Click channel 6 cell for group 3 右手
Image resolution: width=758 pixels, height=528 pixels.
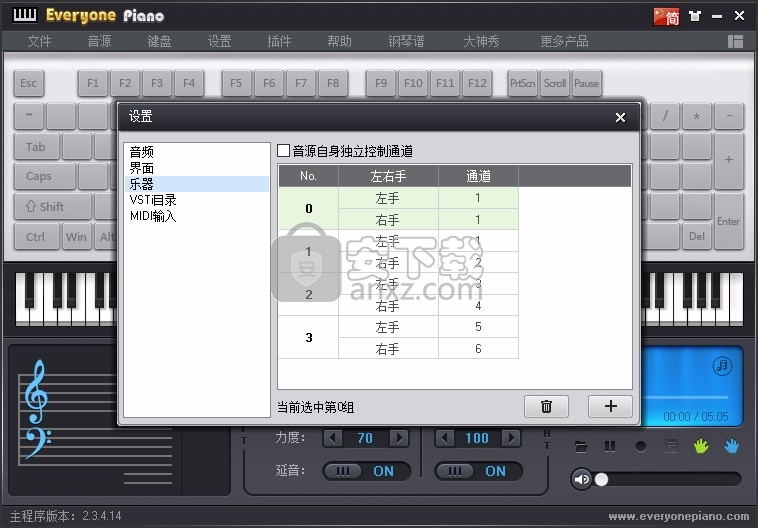pyautogui.click(x=478, y=348)
